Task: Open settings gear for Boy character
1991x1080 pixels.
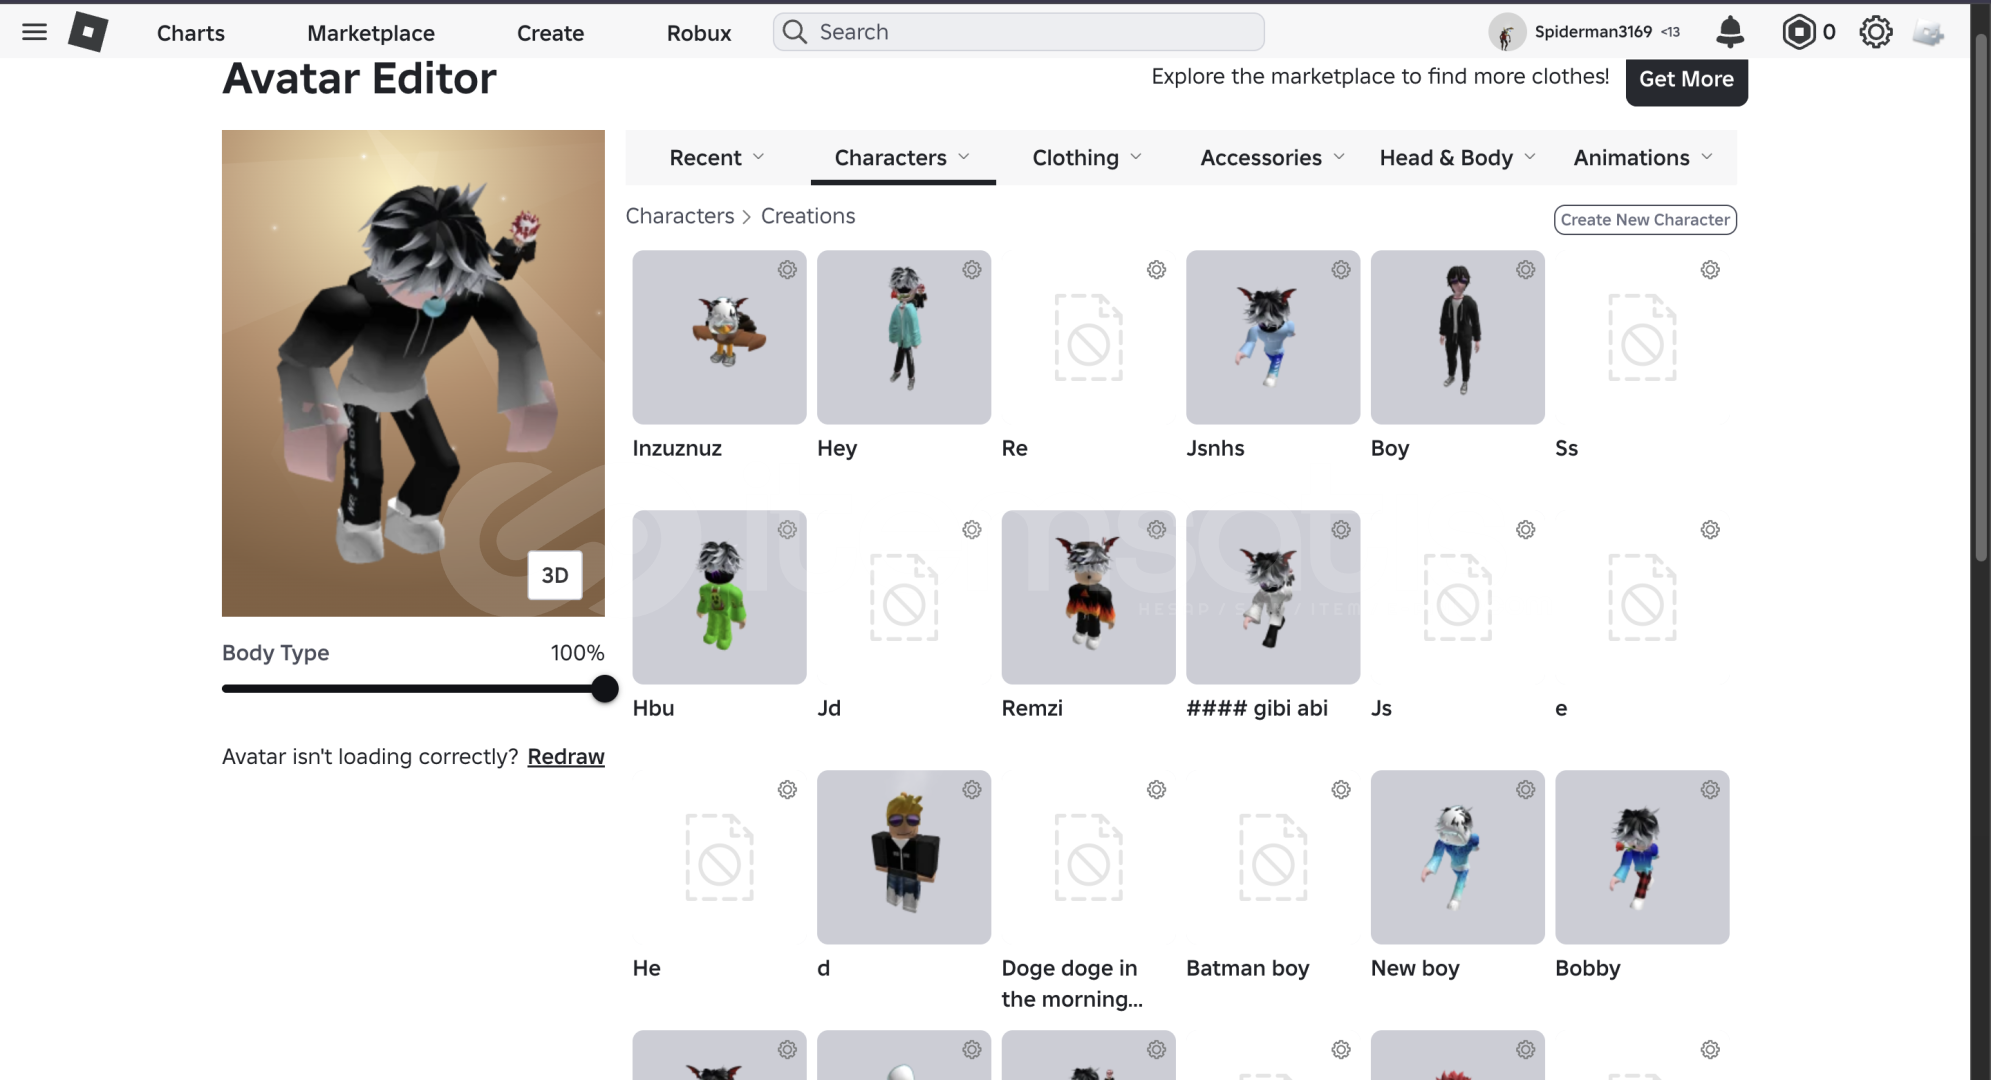Action: point(1526,270)
